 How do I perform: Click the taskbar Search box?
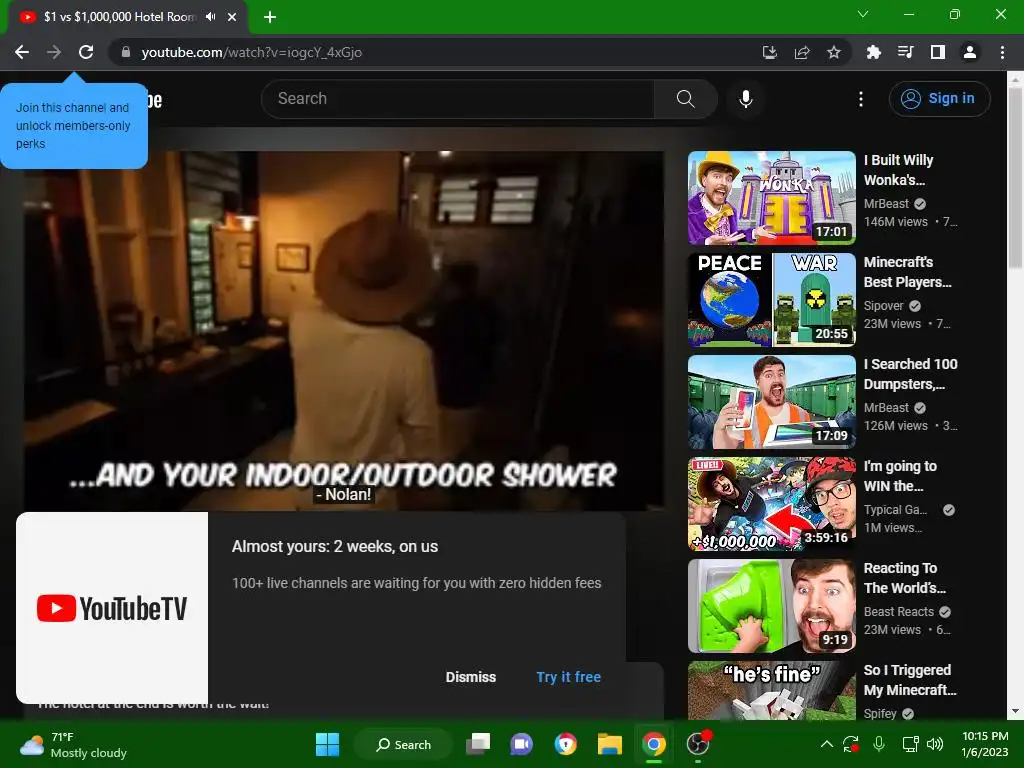[x=403, y=744]
